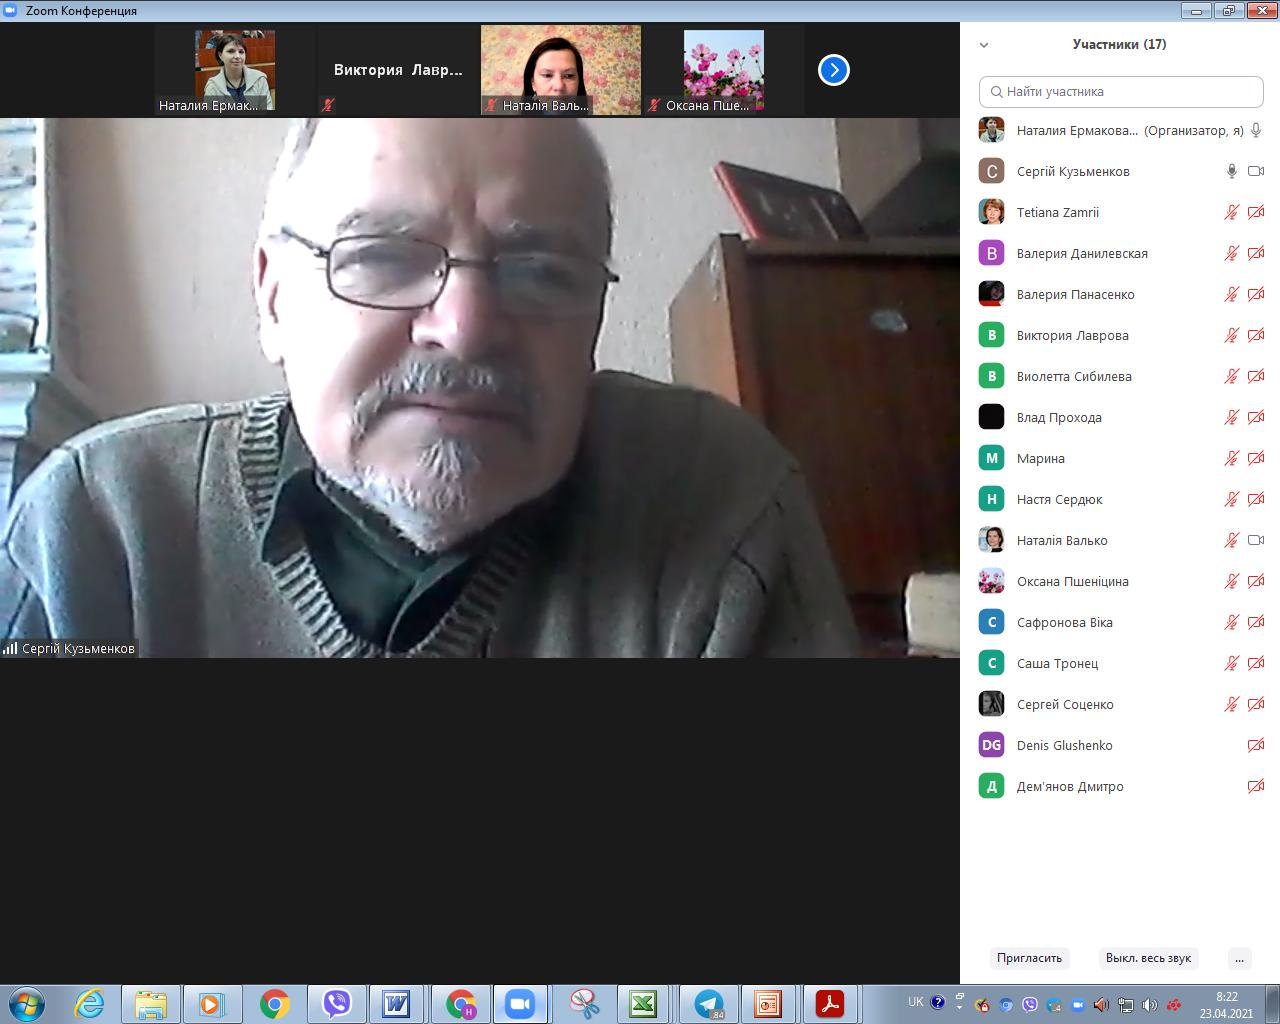Click microphone icon for Наталия Ермакова organizer
The image size is (1280, 1024).
1256,130
